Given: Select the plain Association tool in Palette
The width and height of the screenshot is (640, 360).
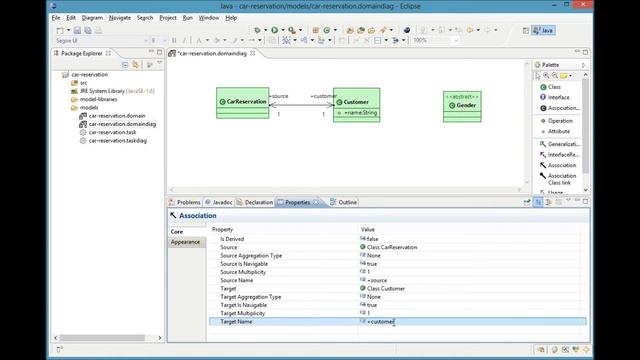Looking at the screenshot, I should (x=558, y=165).
